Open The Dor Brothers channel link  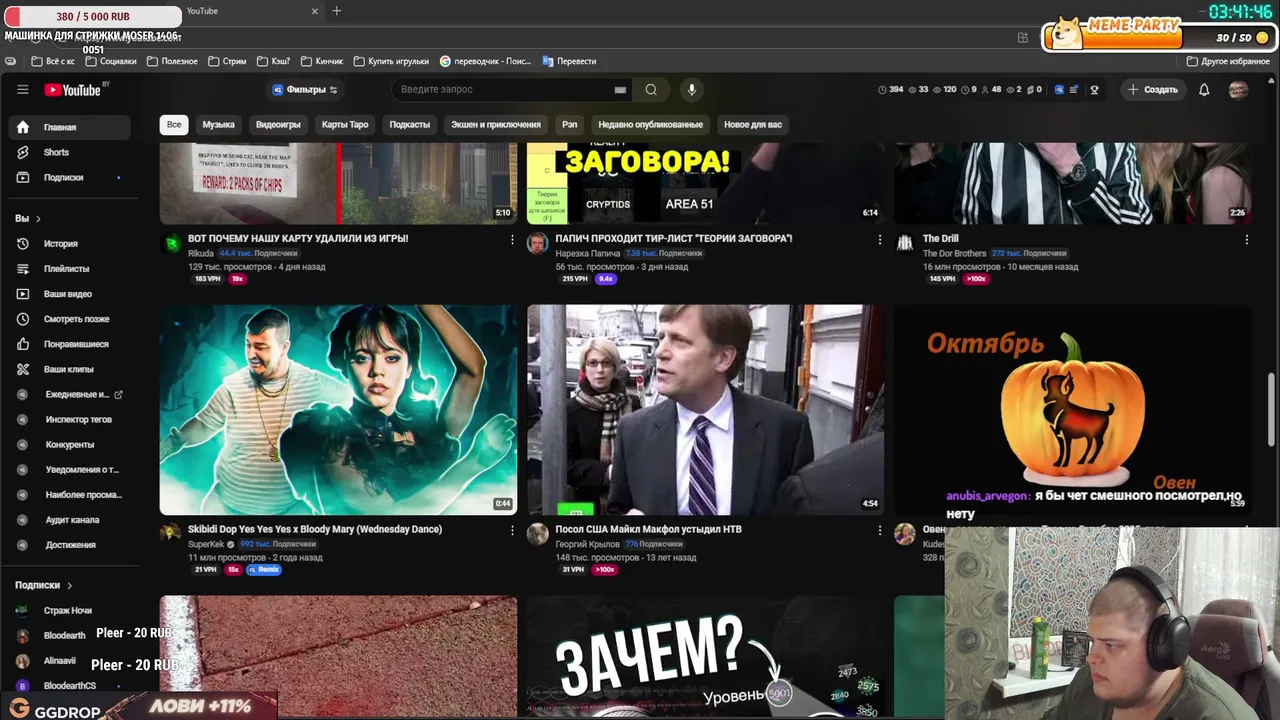click(954, 254)
